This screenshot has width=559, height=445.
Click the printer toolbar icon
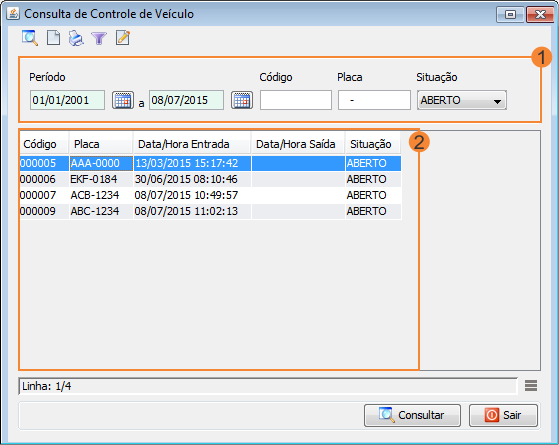click(x=76, y=38)
